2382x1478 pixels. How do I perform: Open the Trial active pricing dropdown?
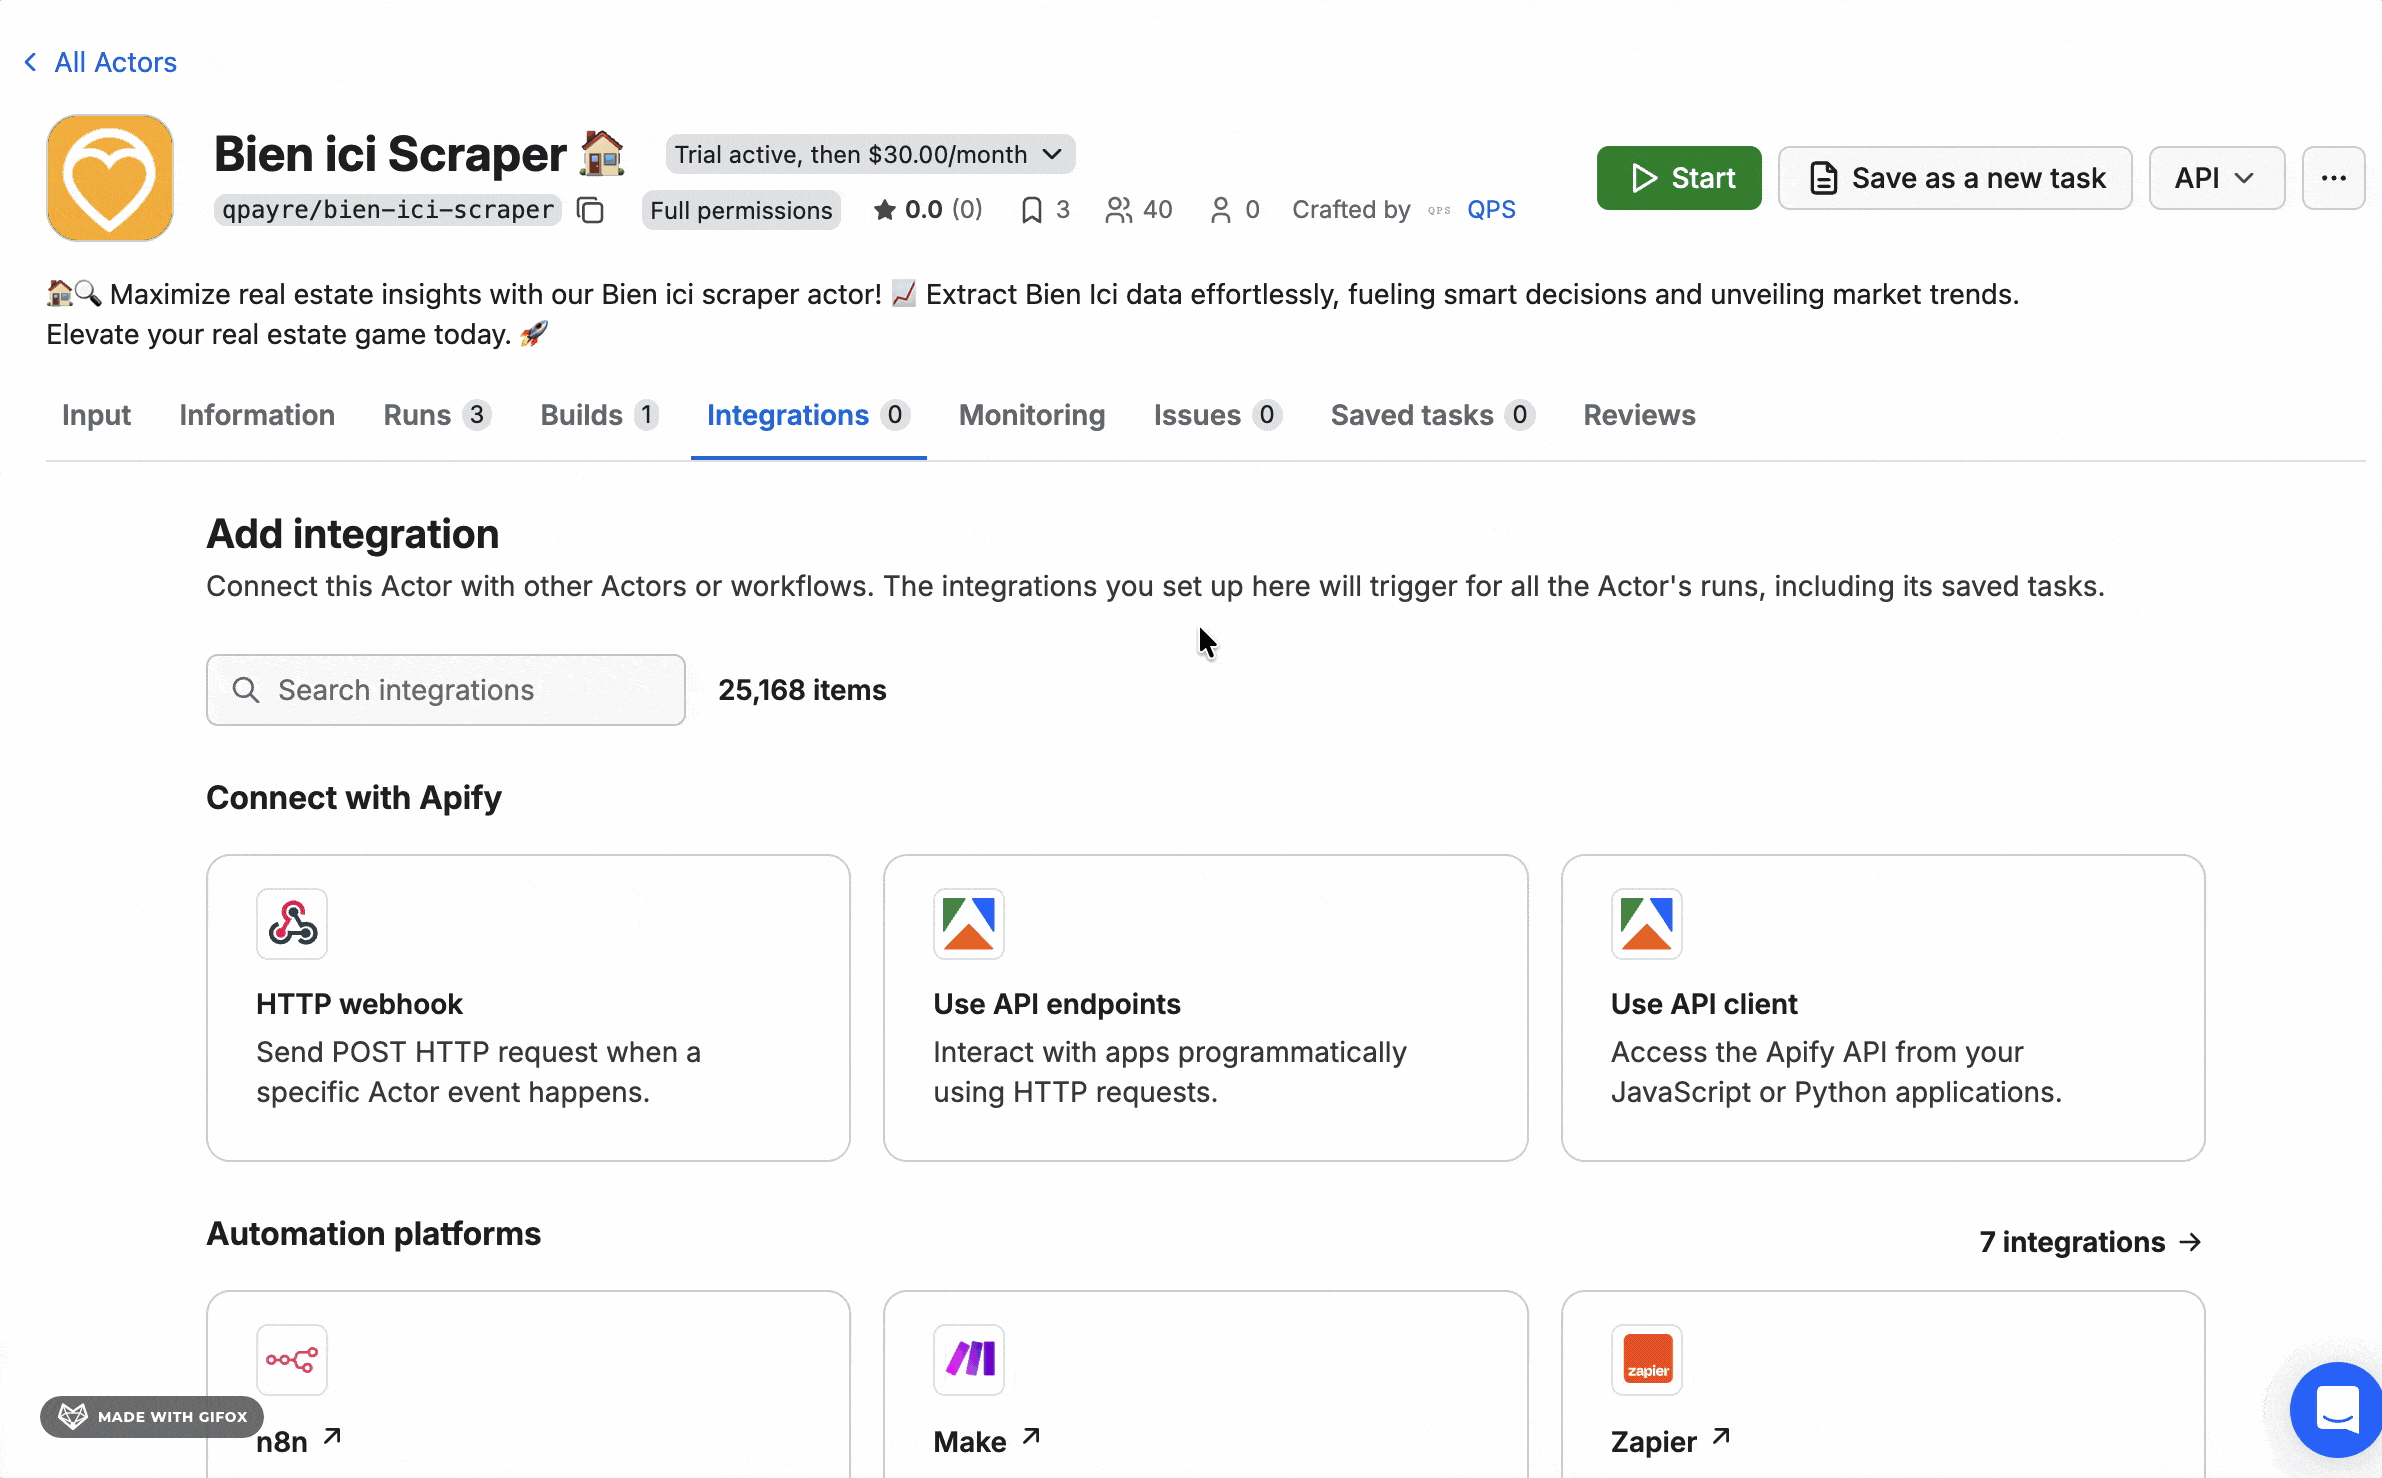(x=868, y=153)
